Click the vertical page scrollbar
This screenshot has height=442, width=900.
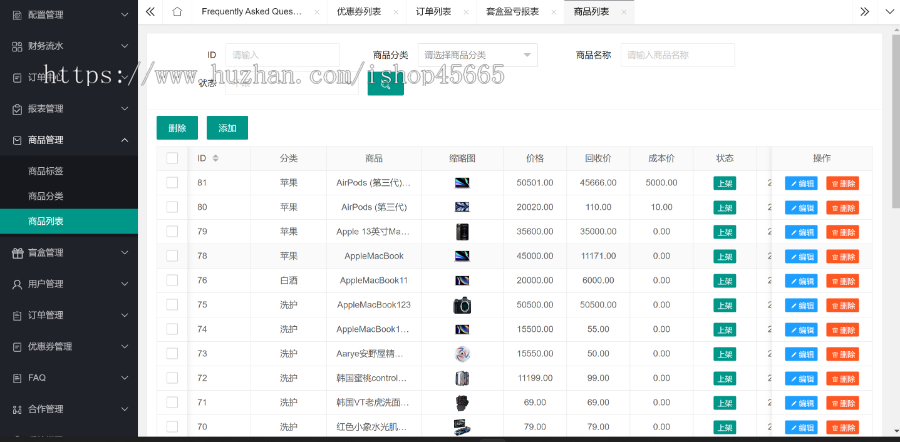click(895, 121)
